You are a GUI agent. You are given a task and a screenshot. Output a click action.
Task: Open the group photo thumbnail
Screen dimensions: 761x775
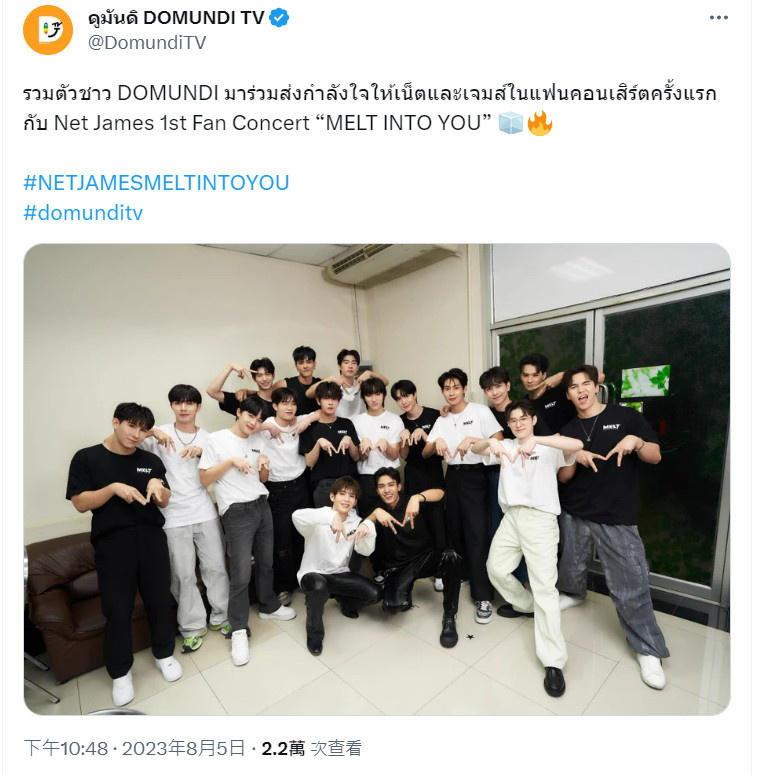click(377, 479)
